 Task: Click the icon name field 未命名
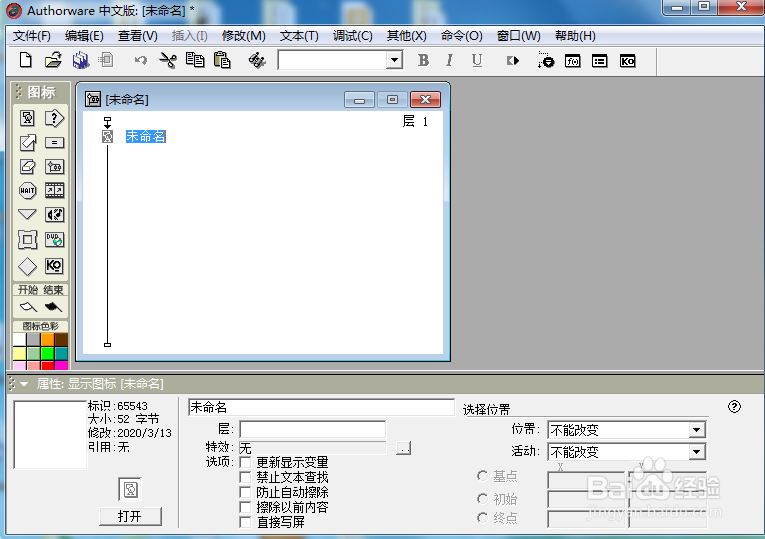321,407
